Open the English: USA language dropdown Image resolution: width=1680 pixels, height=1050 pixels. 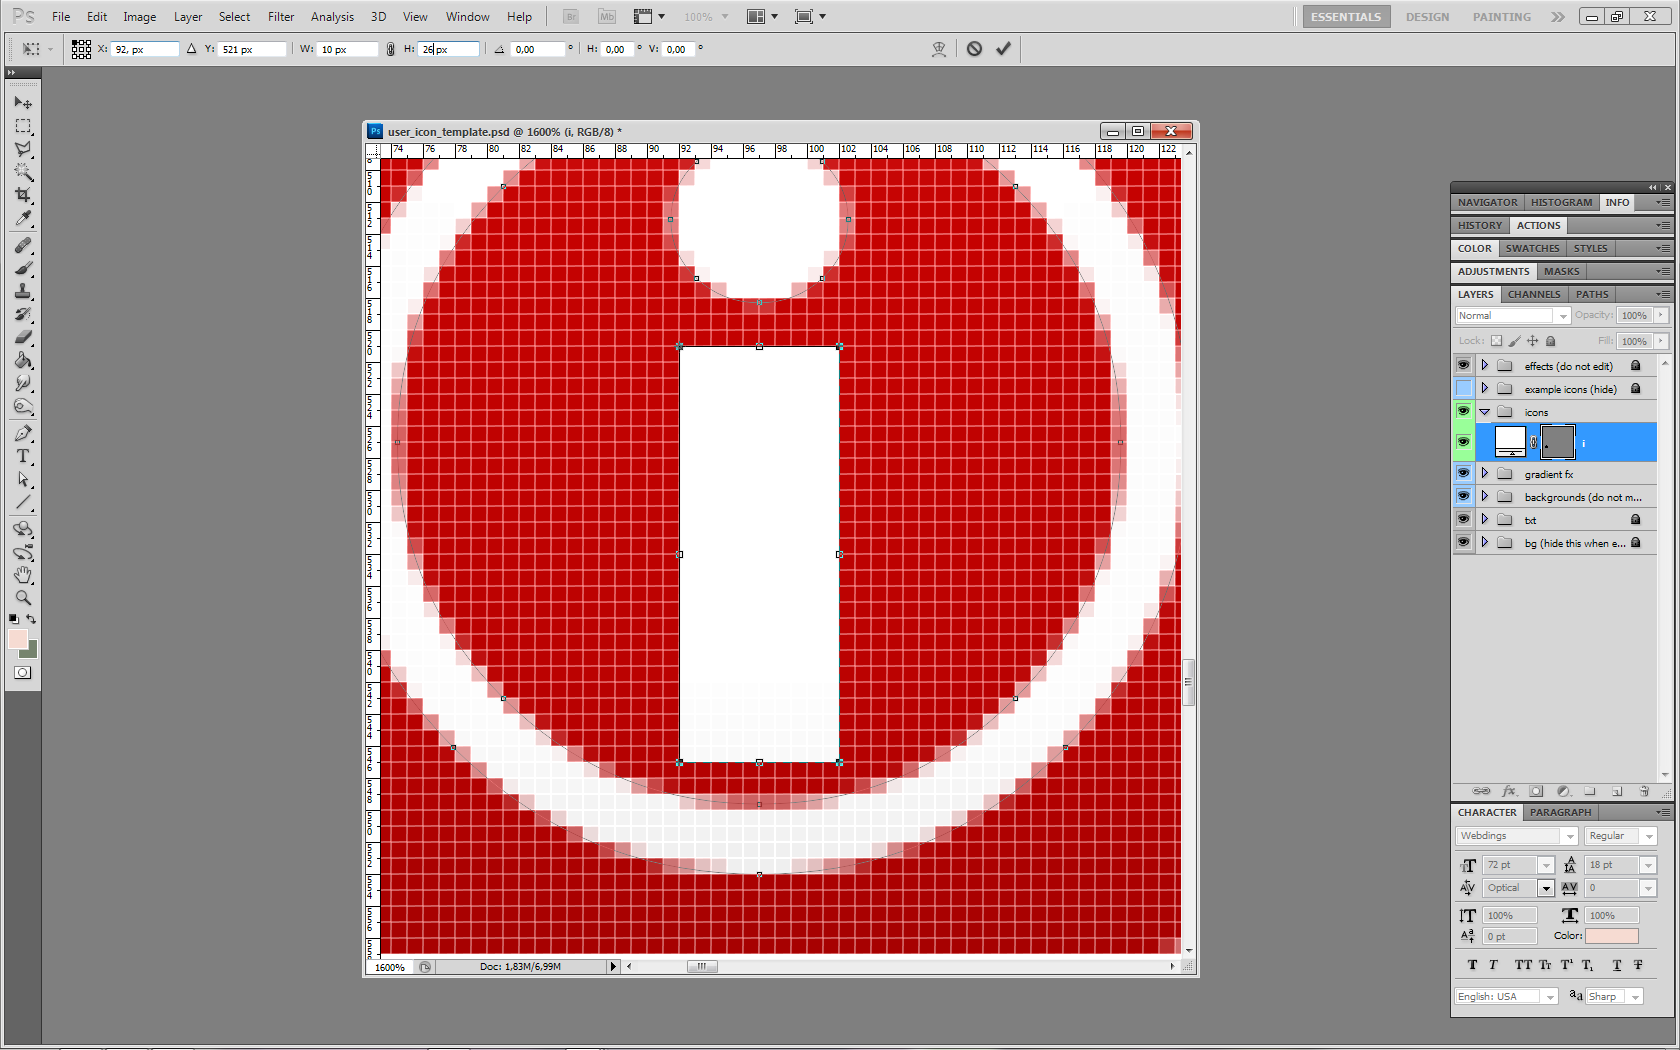(1506, 997)
